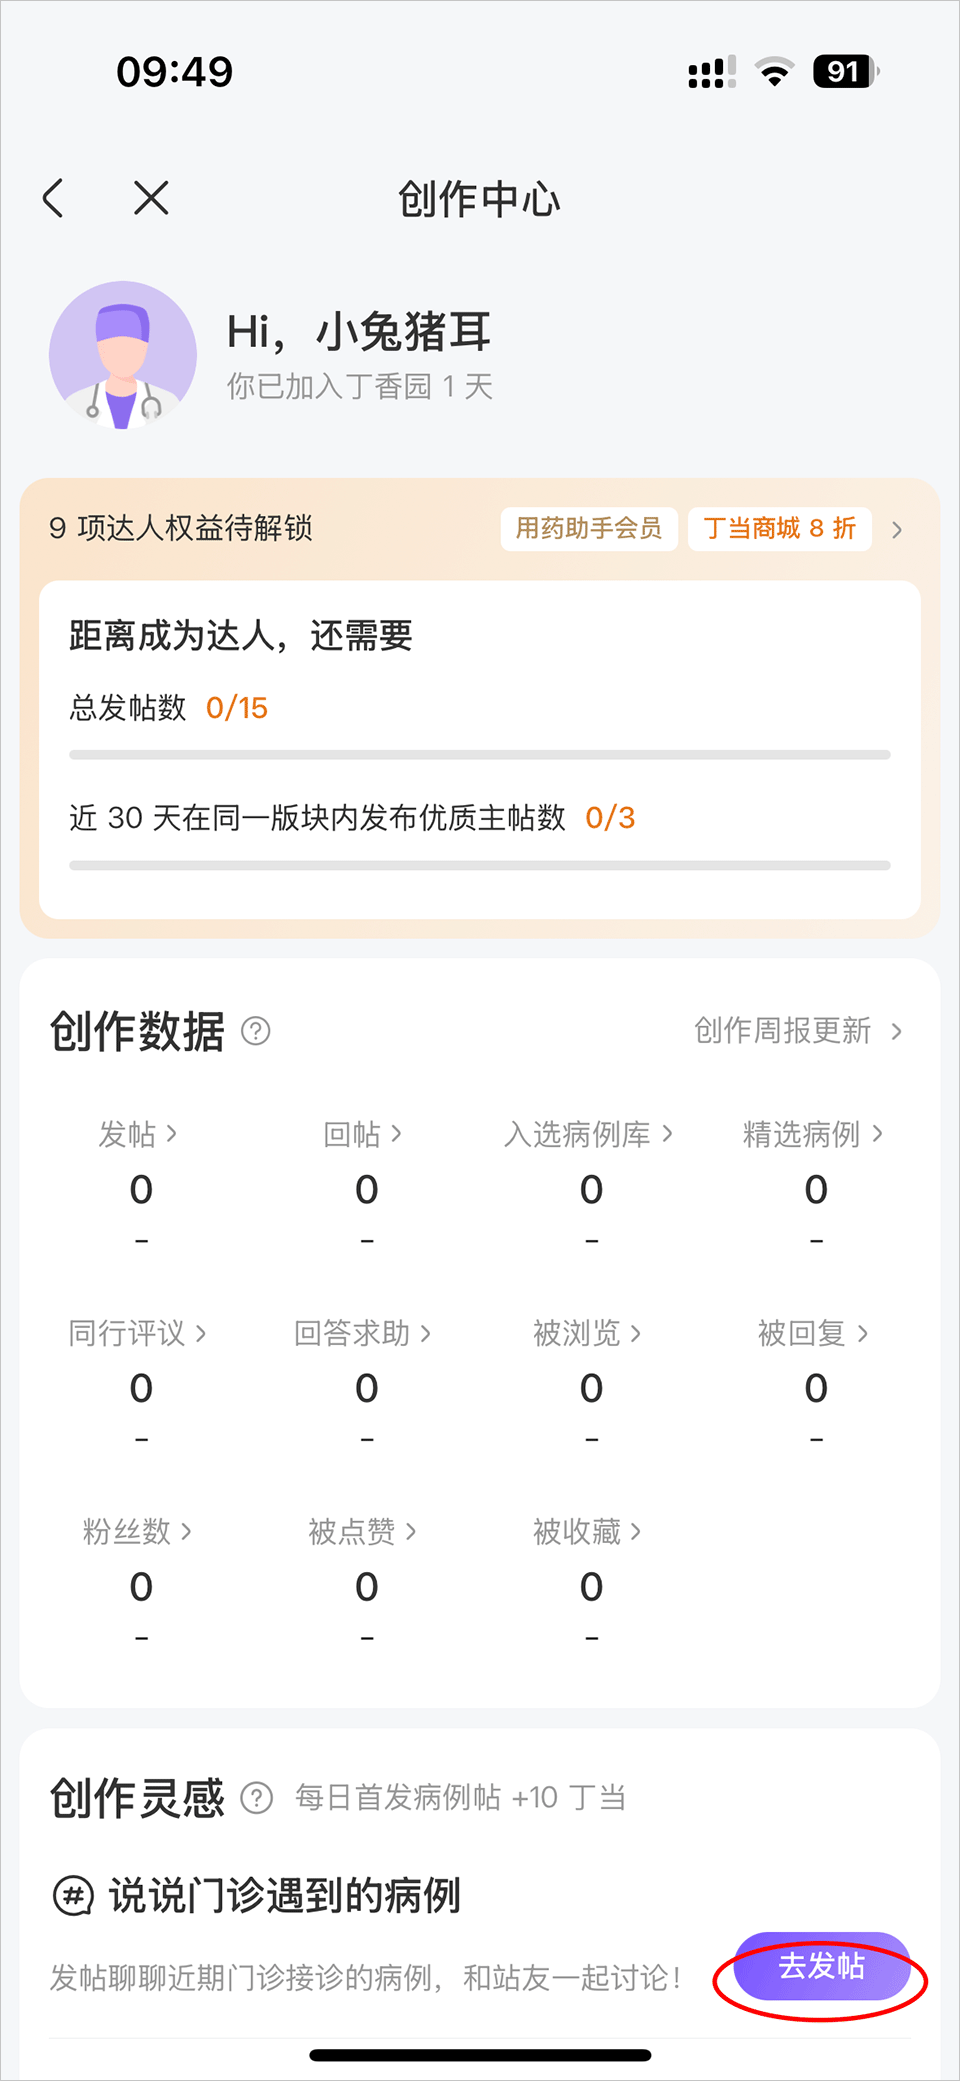Open the 回帖 stats detail

point(364,1134)
